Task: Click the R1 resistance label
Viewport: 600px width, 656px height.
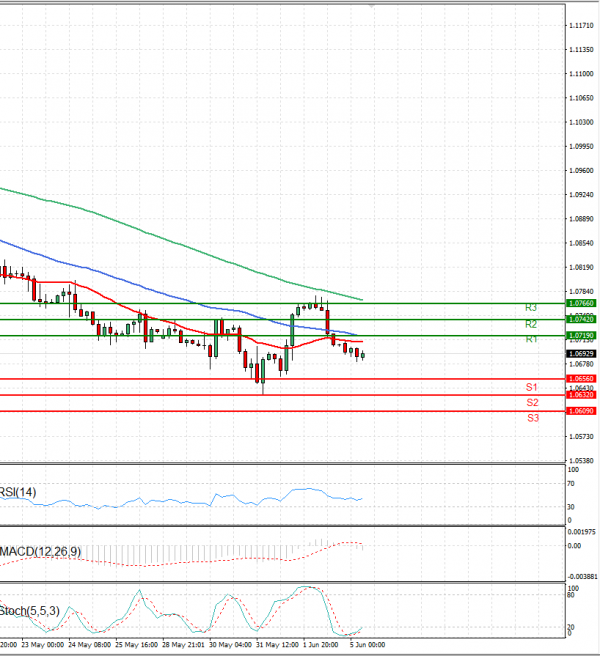Action: pyautogui.click(x=531, y=339)
